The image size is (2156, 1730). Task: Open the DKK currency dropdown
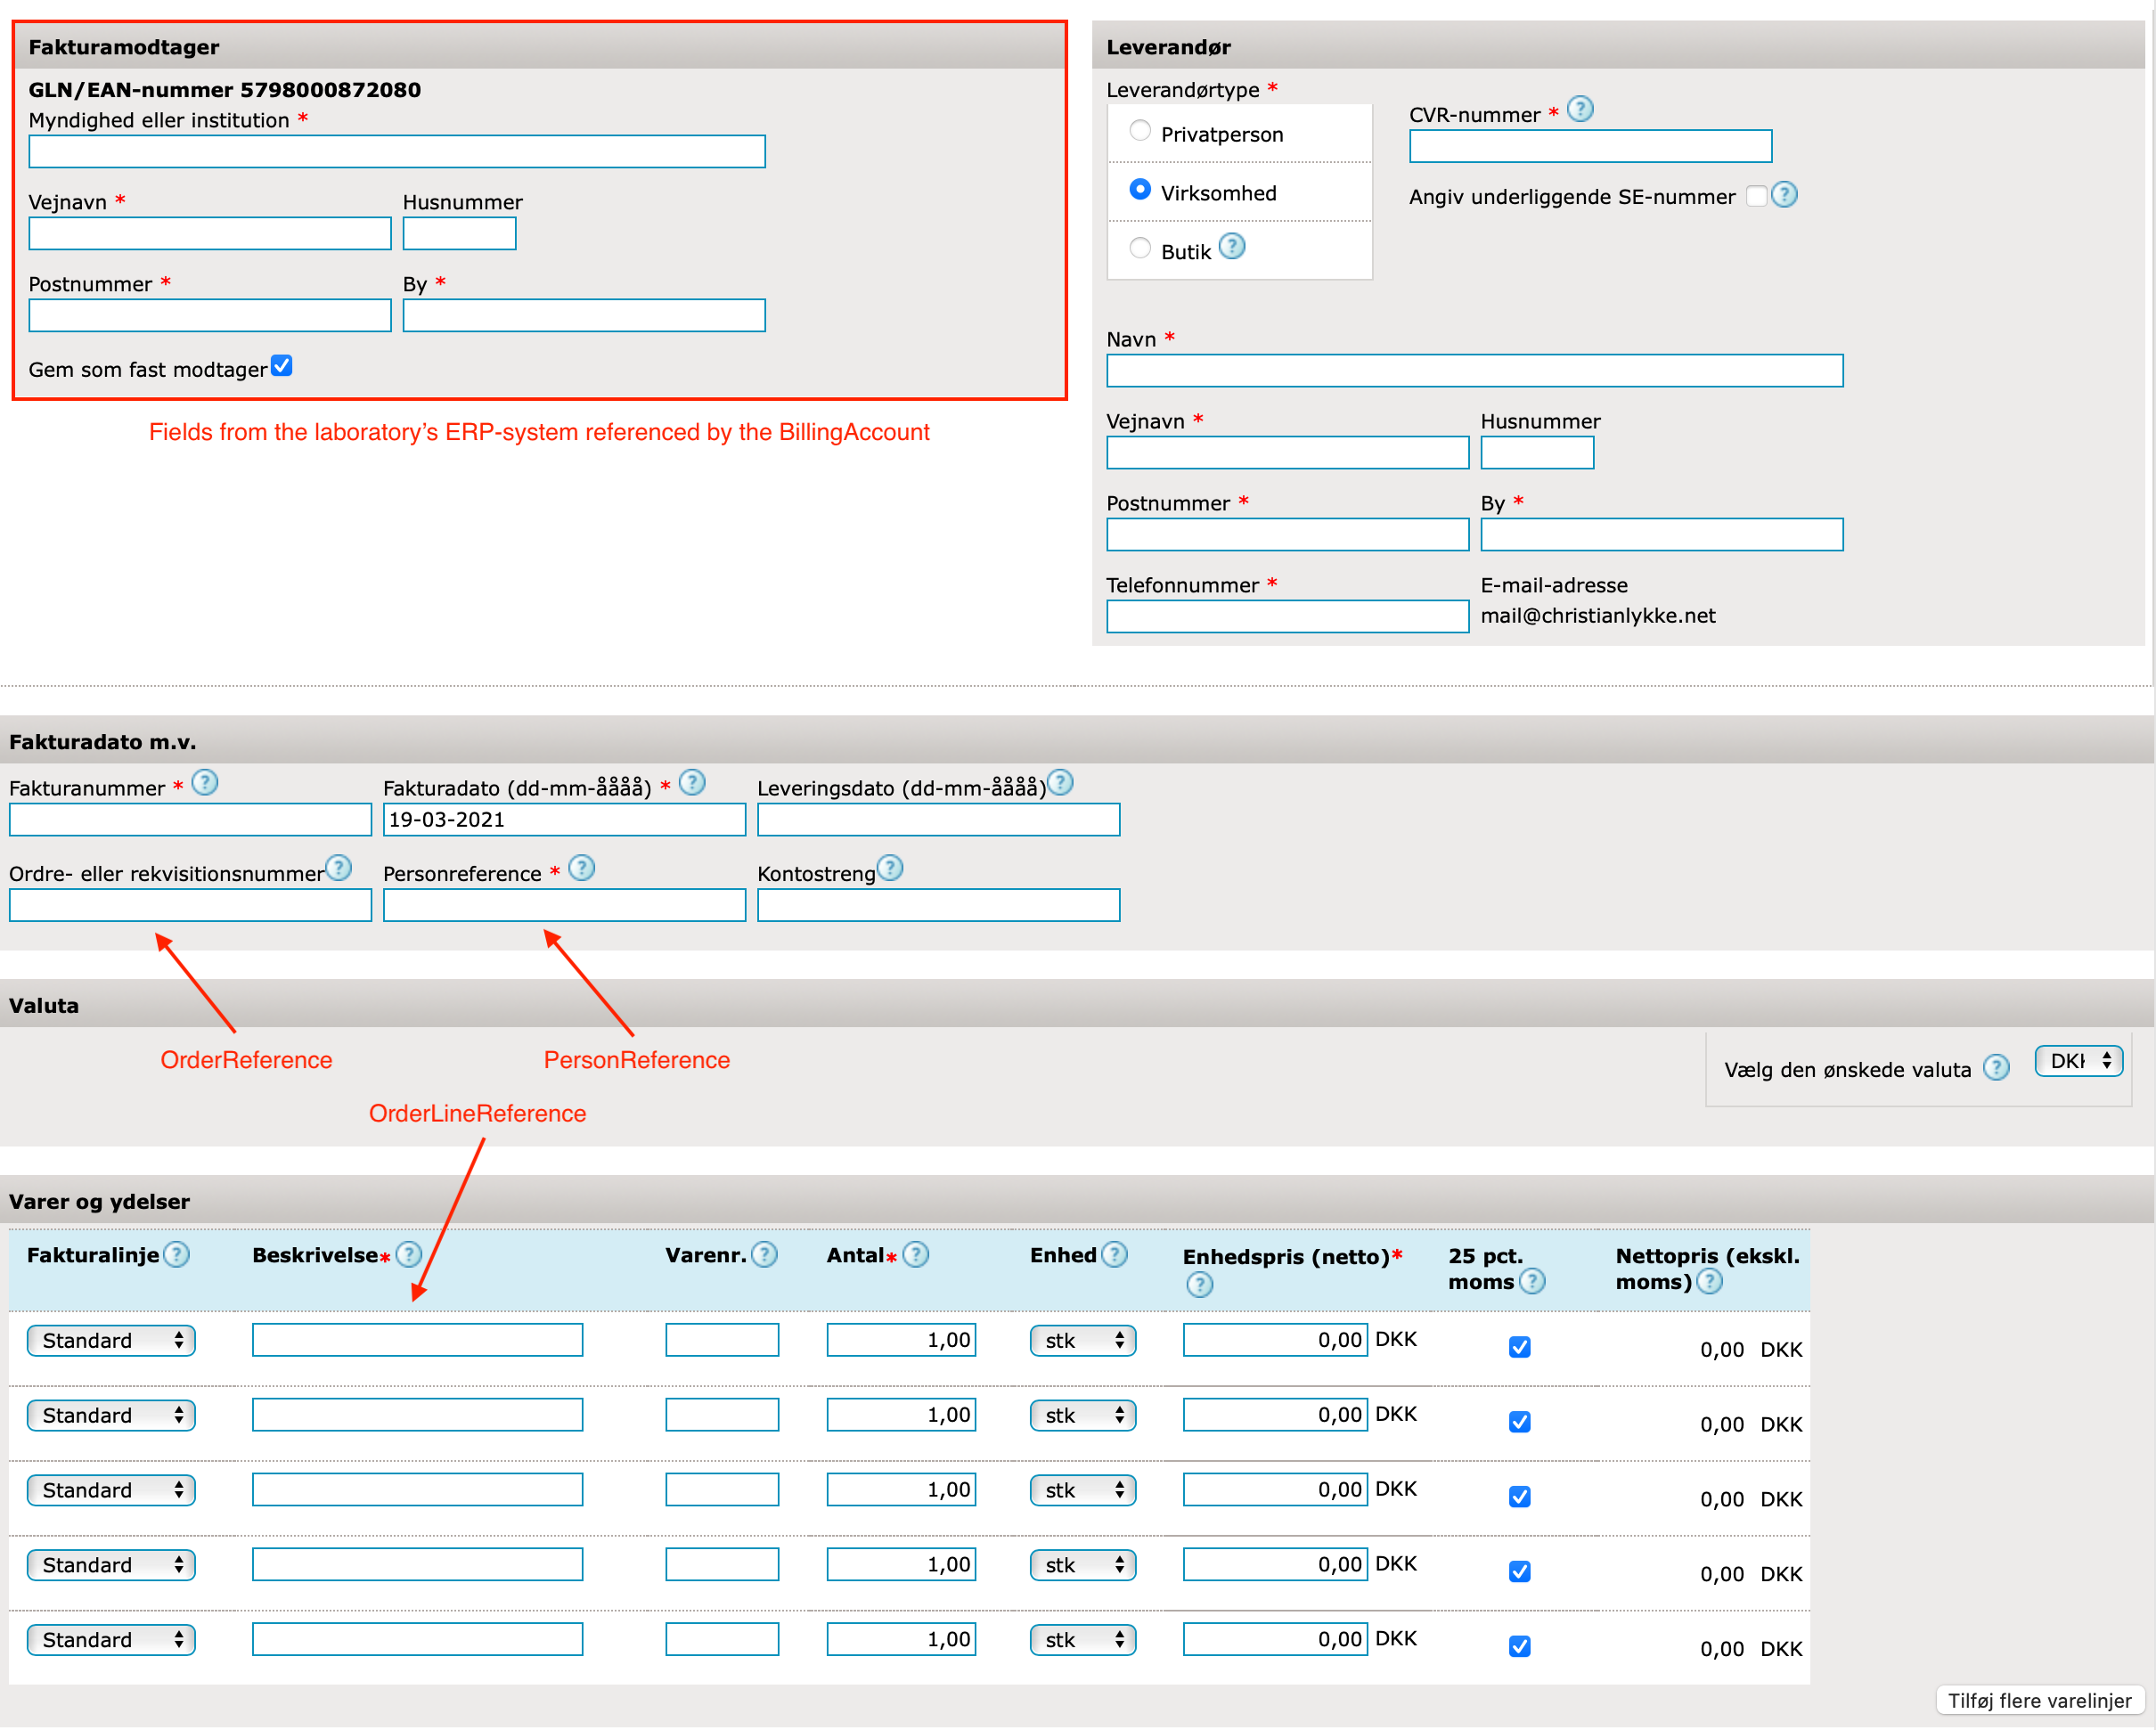coord(2079,1061)
